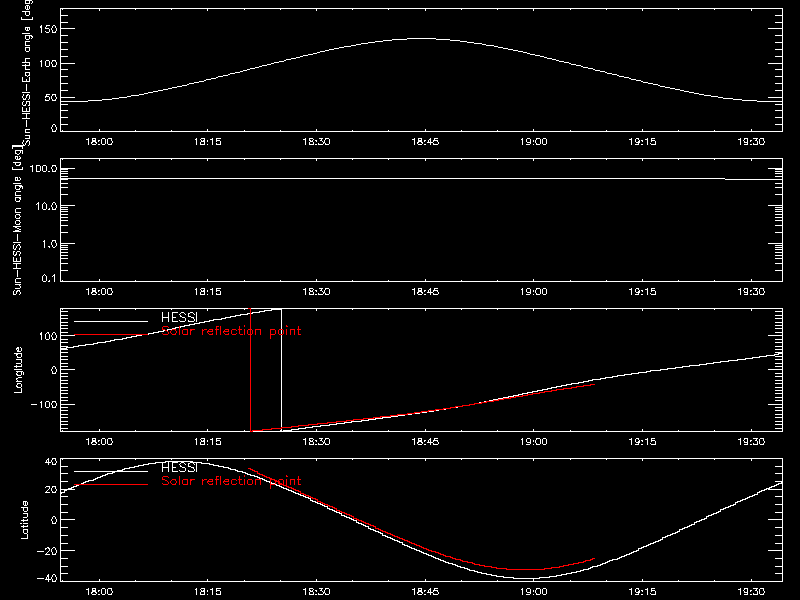Select Solar reflection point legend in Longitude plot
Viewport: 800px width, 600px height.
click(x=231, y=331)
